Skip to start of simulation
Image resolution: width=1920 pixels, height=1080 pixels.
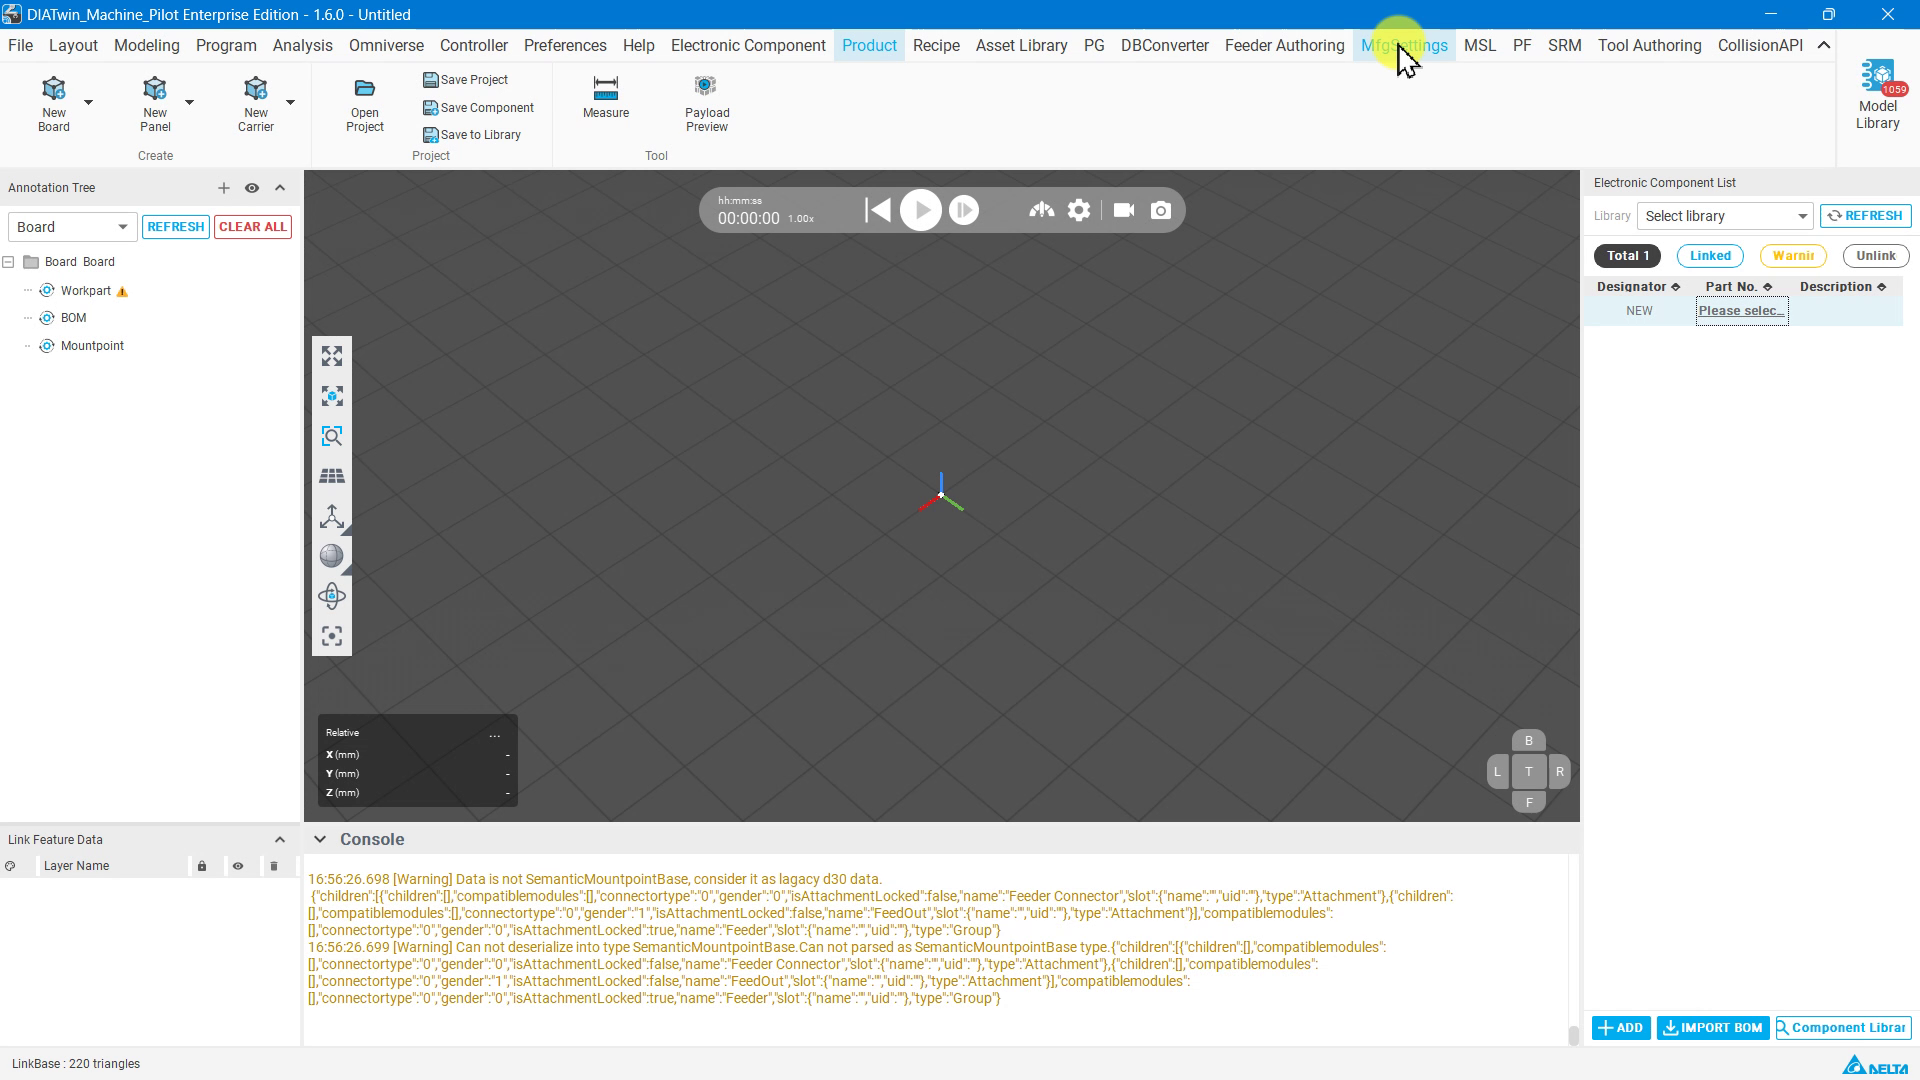(x=877, y=210)
